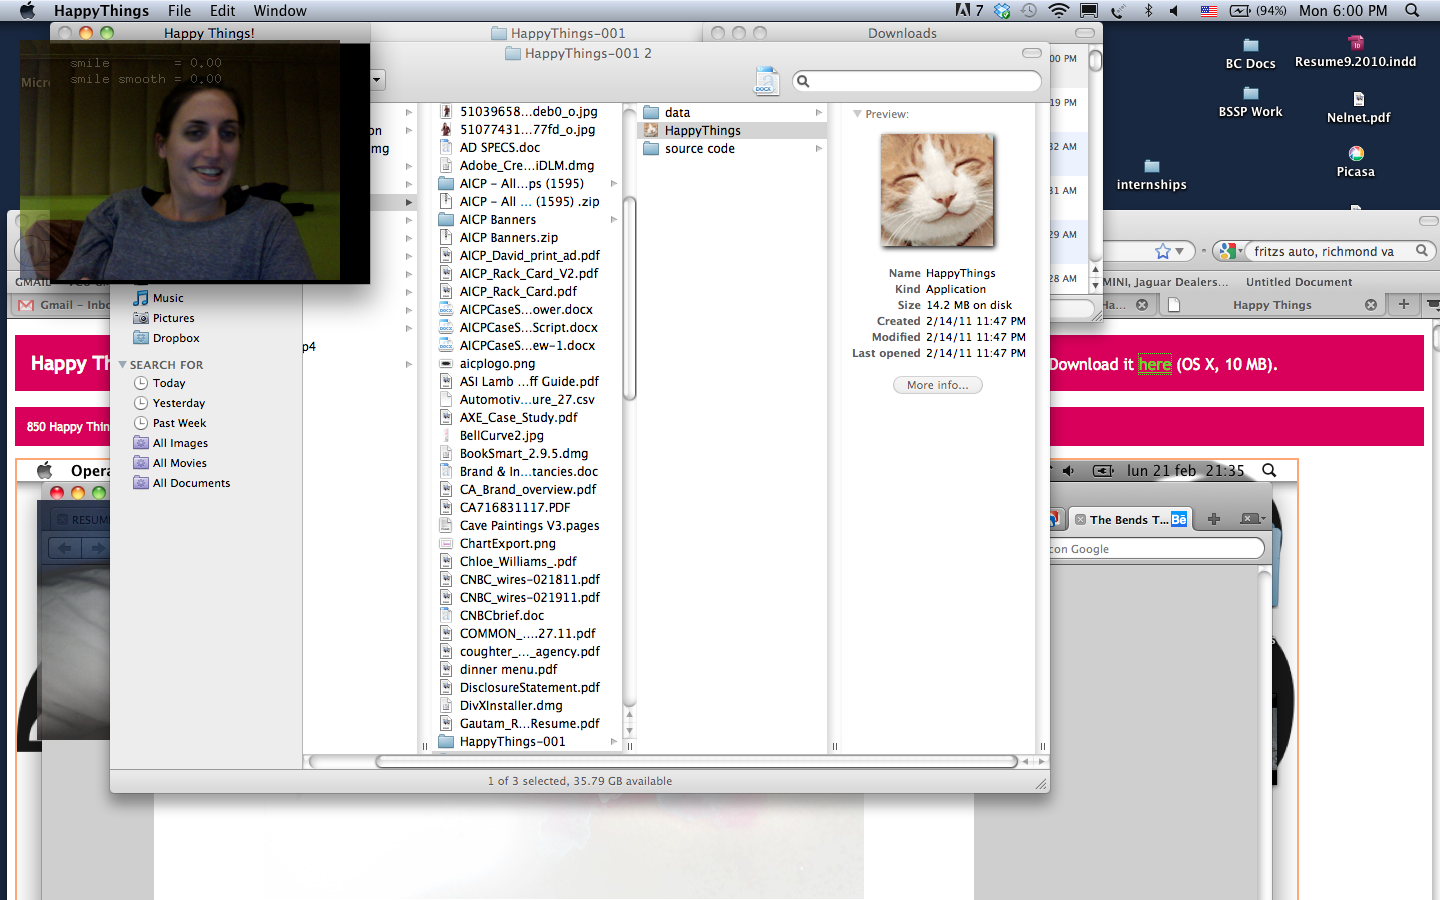Viewport: 1440px width, 900px height.
Task: Open the Resume9.2010.indd file on the desktop
Action: click(x=1355, y=44)
